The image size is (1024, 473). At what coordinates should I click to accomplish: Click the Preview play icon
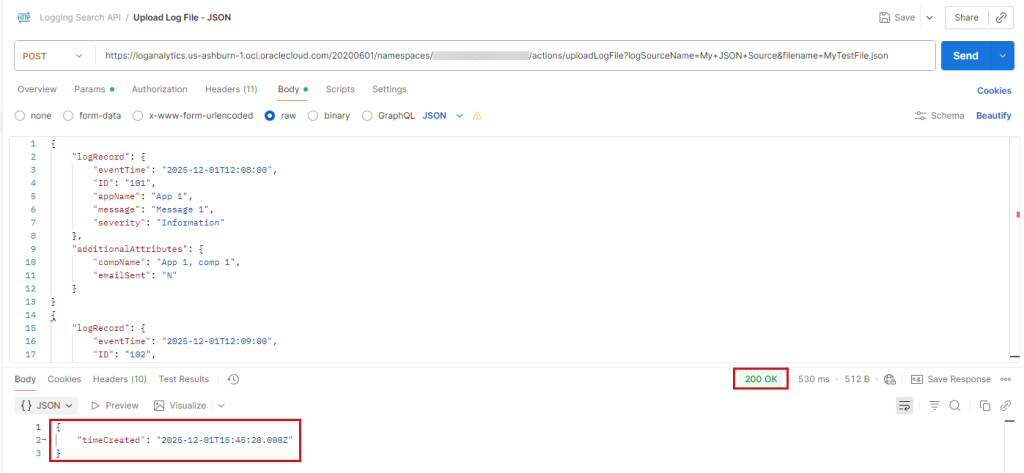click(95, 406)
